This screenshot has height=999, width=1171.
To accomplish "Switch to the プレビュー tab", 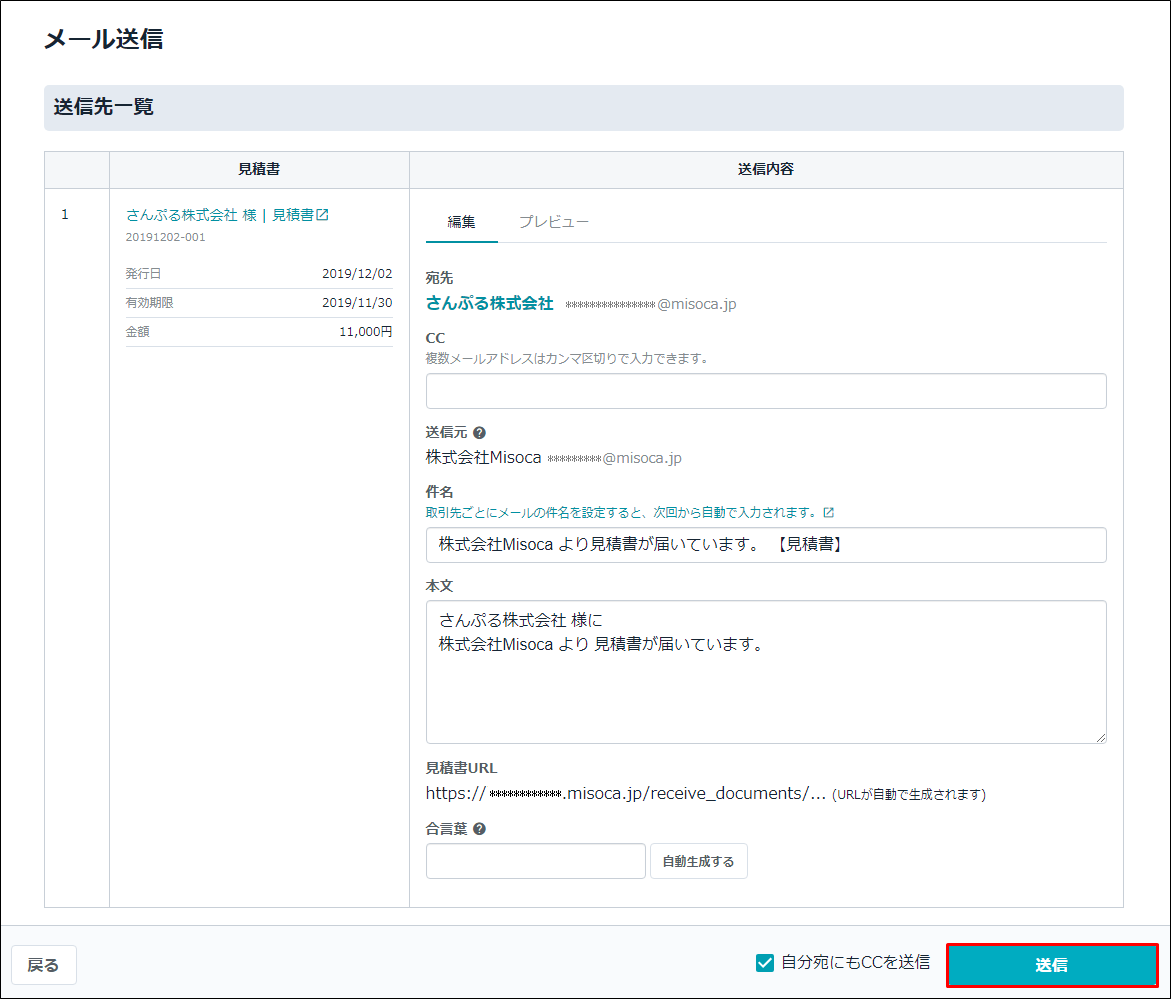I will [x=553, y=222].
